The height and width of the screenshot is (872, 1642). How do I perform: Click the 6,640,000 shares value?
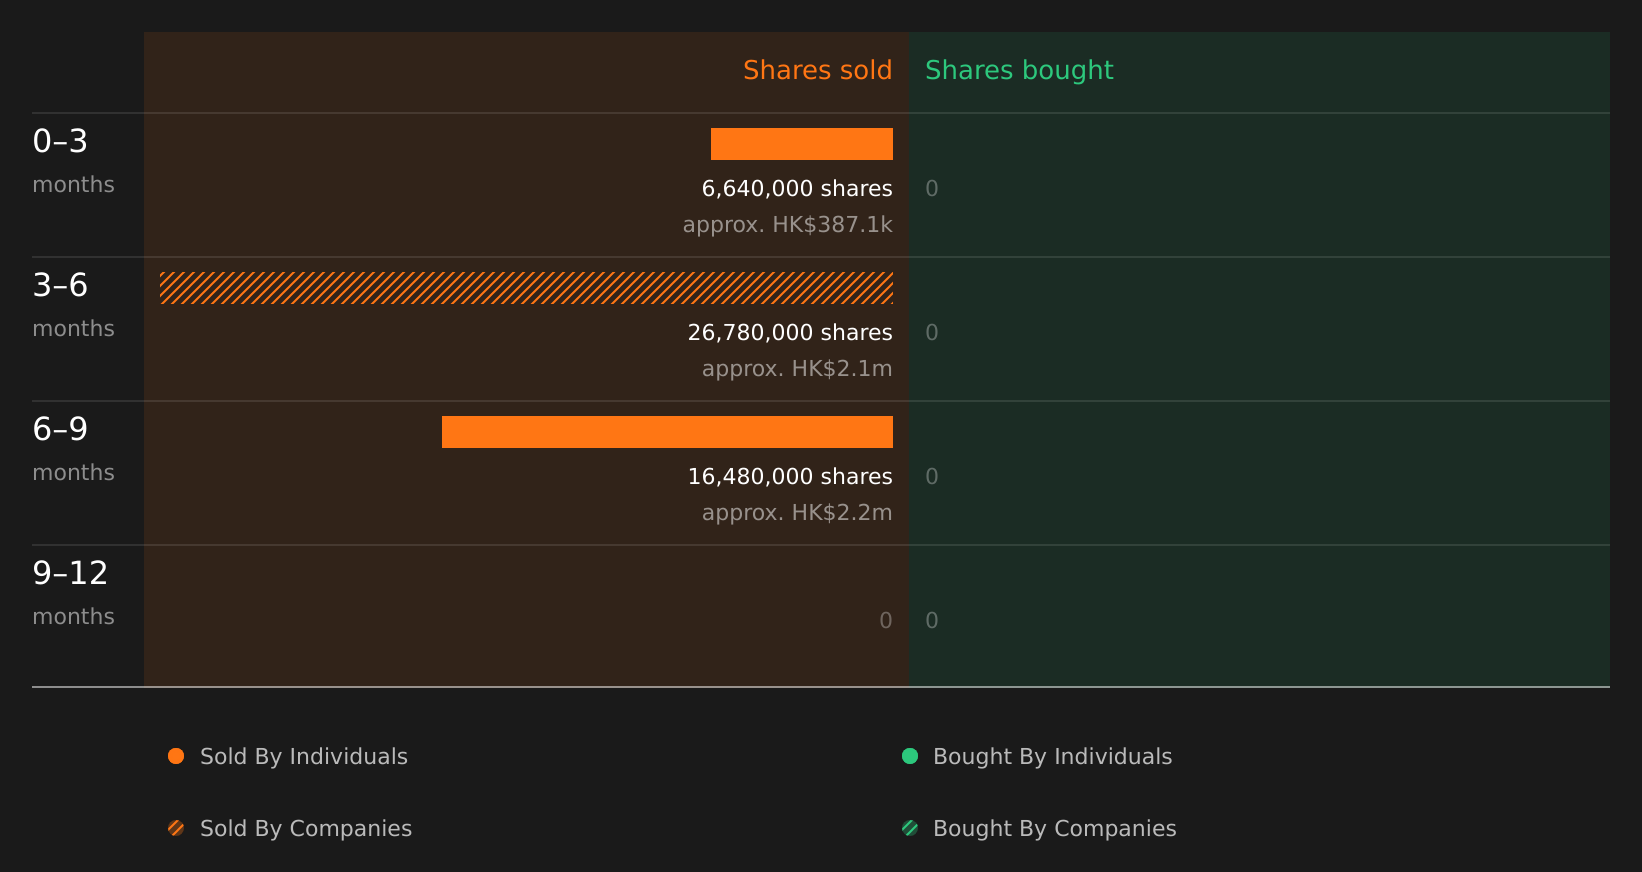coord(797,188)
